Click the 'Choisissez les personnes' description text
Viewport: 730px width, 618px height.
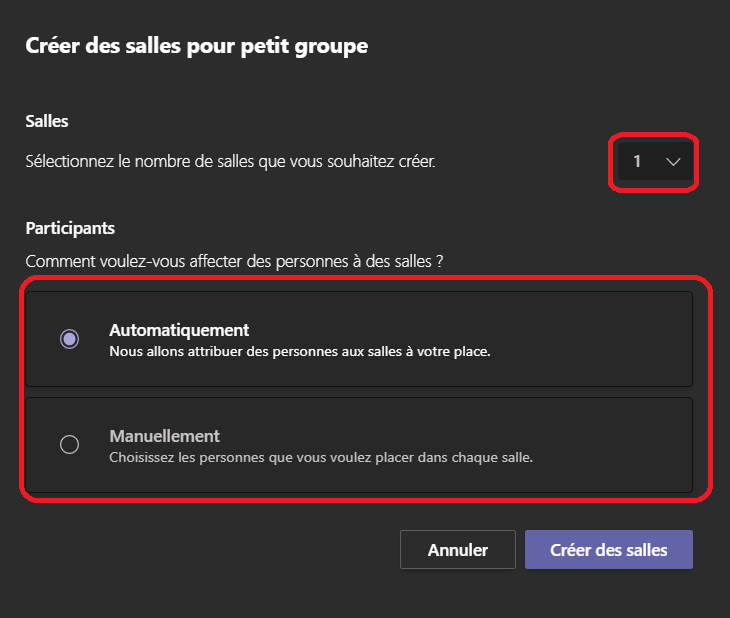pos(321,457)
